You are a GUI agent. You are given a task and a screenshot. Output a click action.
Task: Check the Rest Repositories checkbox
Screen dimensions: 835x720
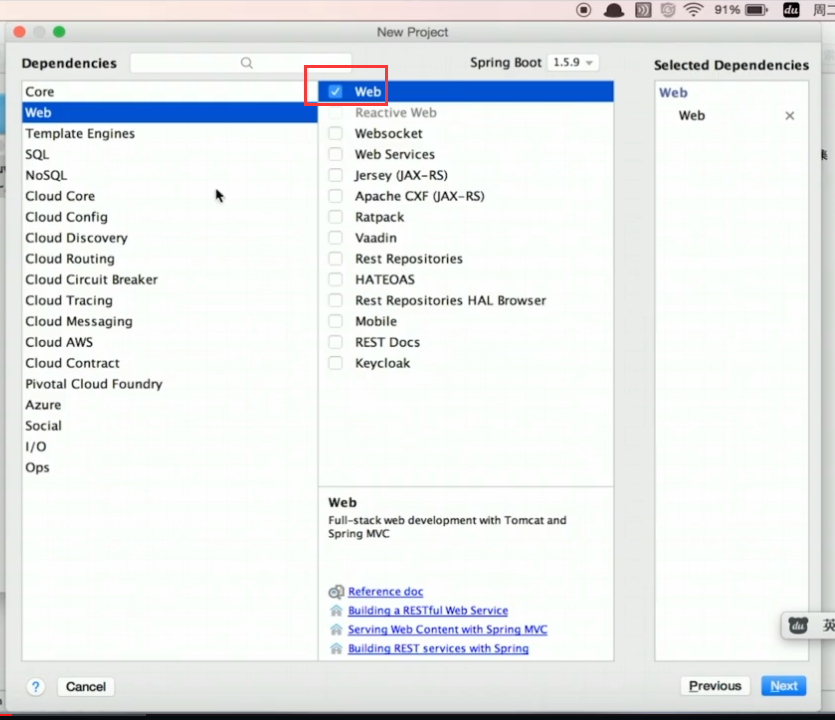(x=335, y=258)
